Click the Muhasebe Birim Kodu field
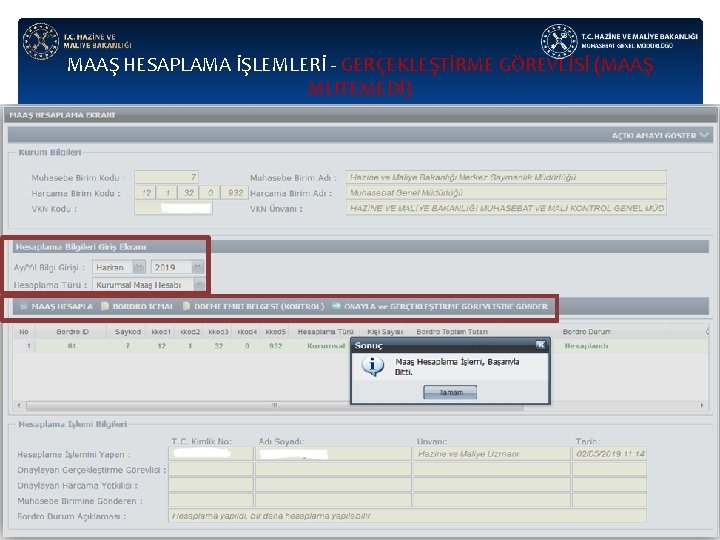Screen dimensions: 720x540 point(166,177)
